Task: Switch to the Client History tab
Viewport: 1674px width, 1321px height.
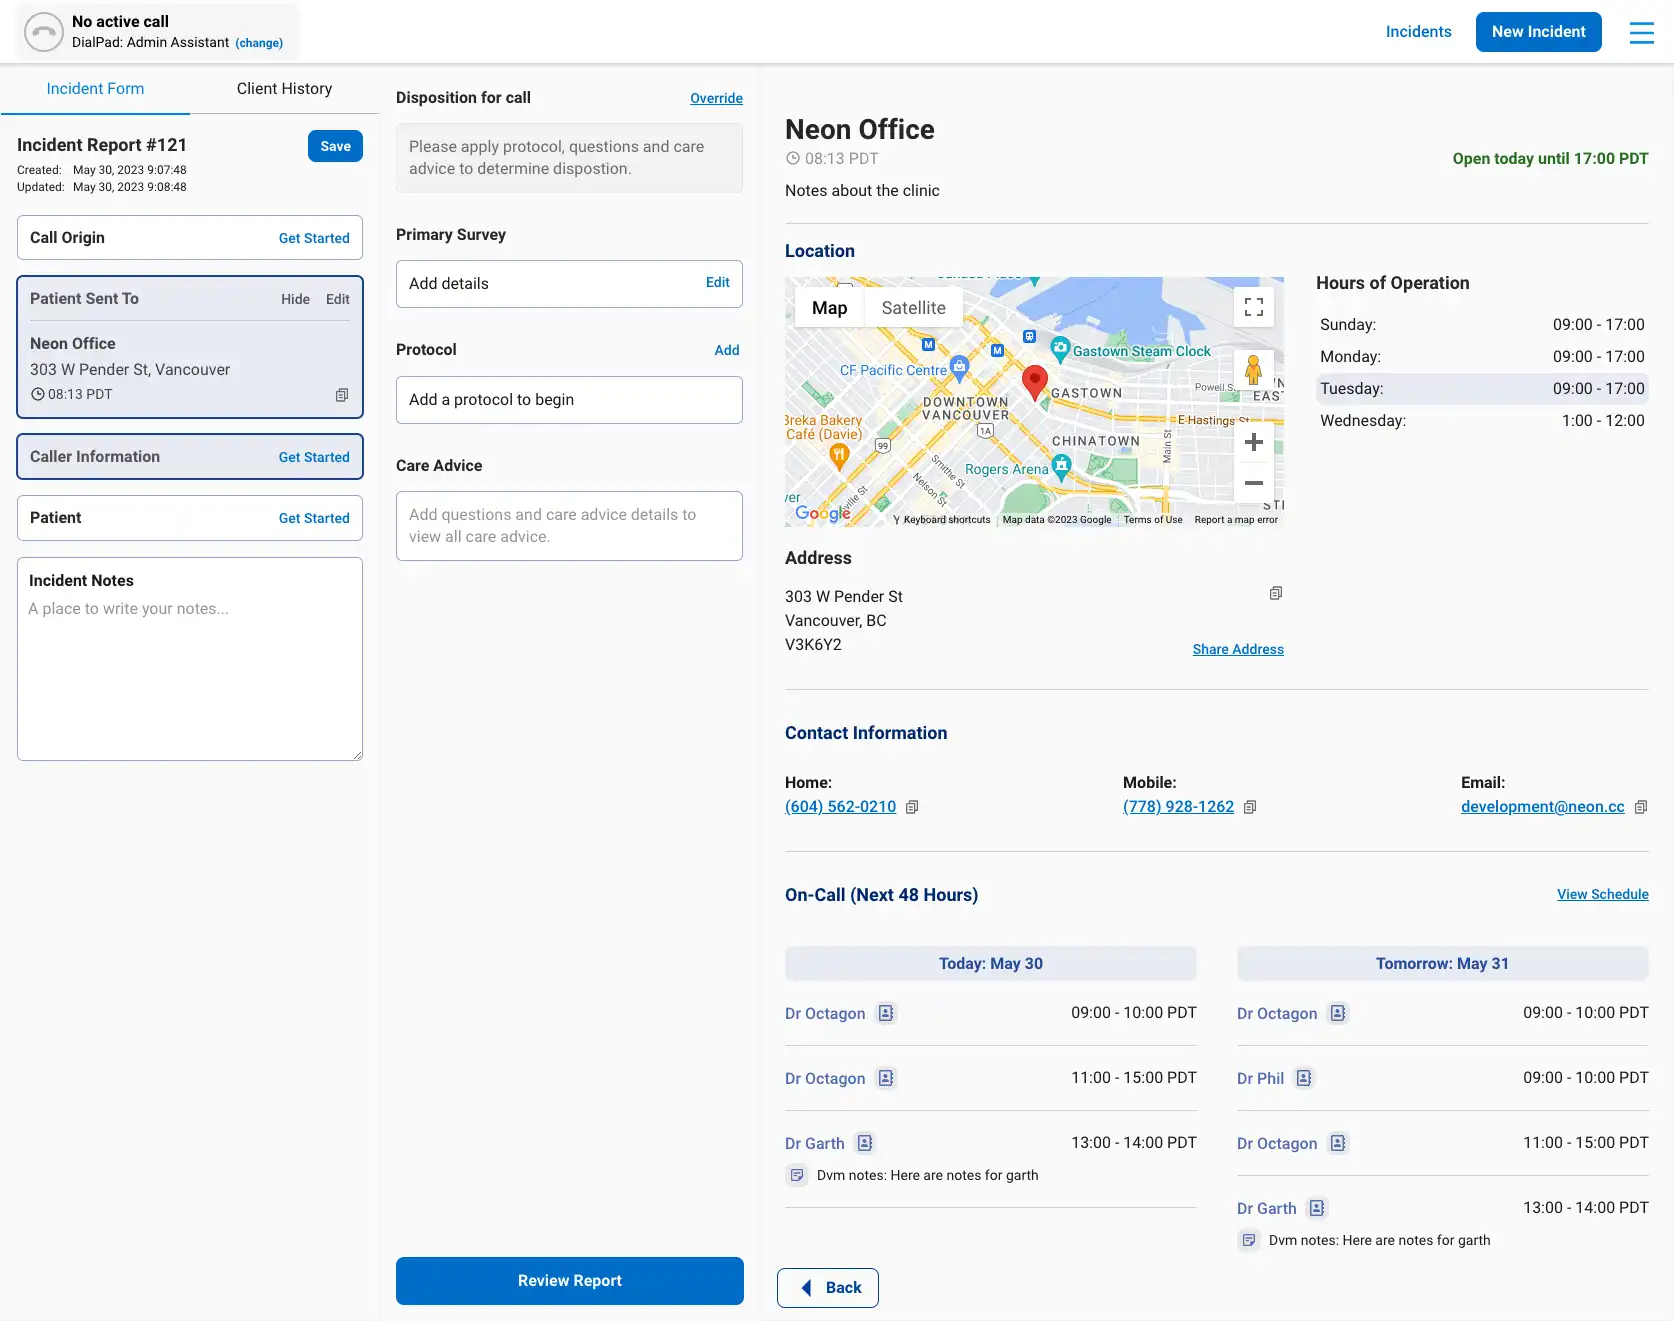Action: [x=284, y=89]
